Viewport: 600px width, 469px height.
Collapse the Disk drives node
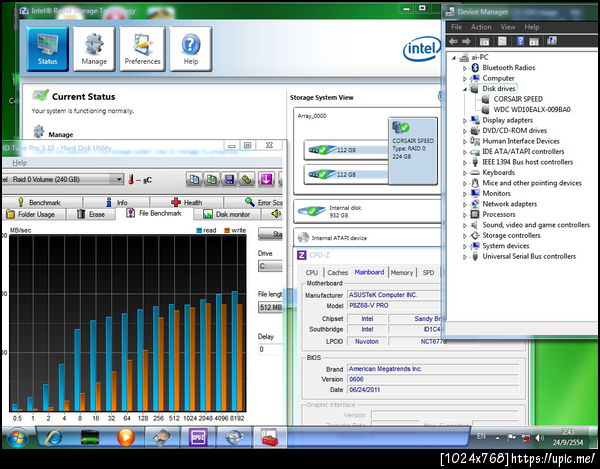(x=465, y=89)
